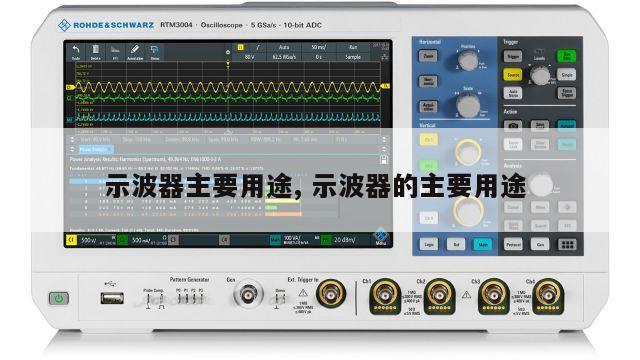This screenshot has height=360, width=640.
Task: Click the Ch2 BNC input connector
Action: (439, 296)
